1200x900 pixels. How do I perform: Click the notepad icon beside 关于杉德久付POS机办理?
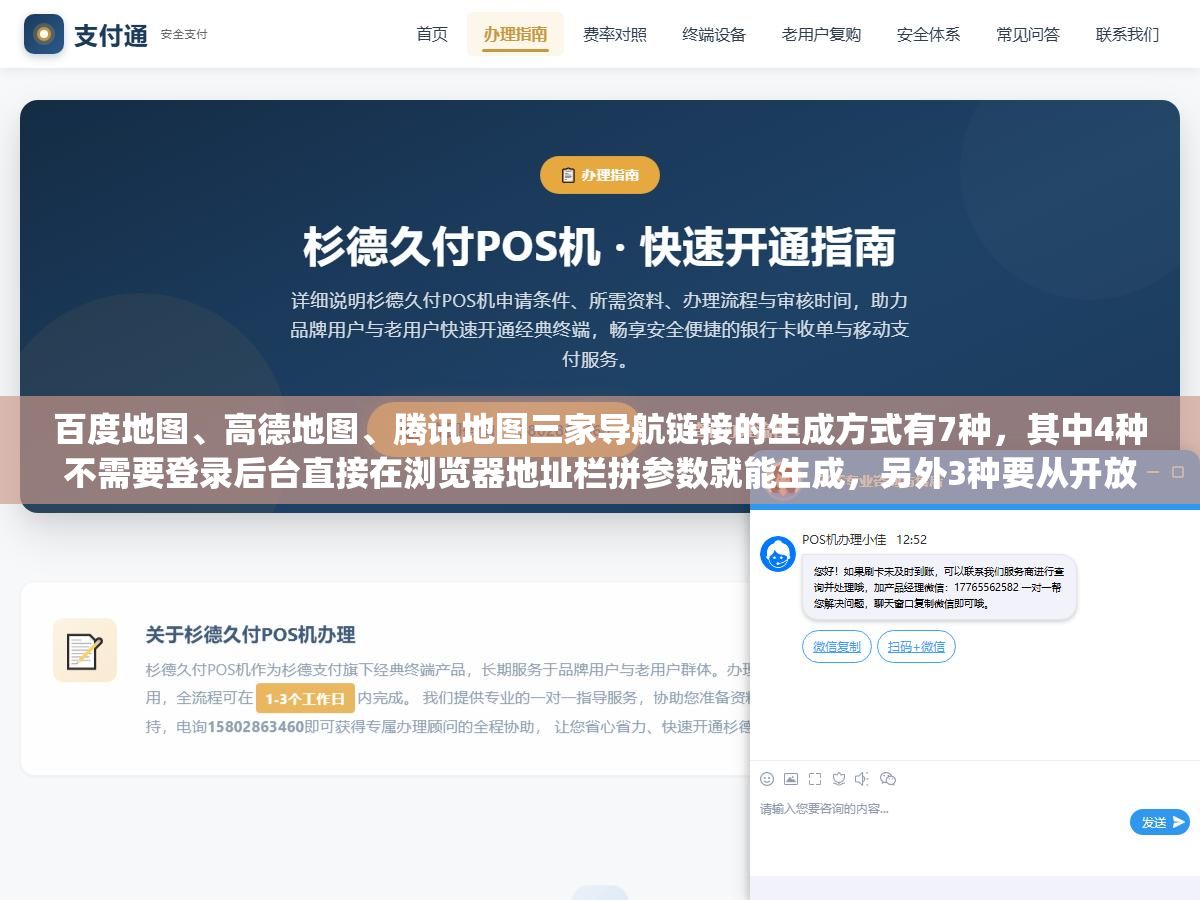pos(85,651)
